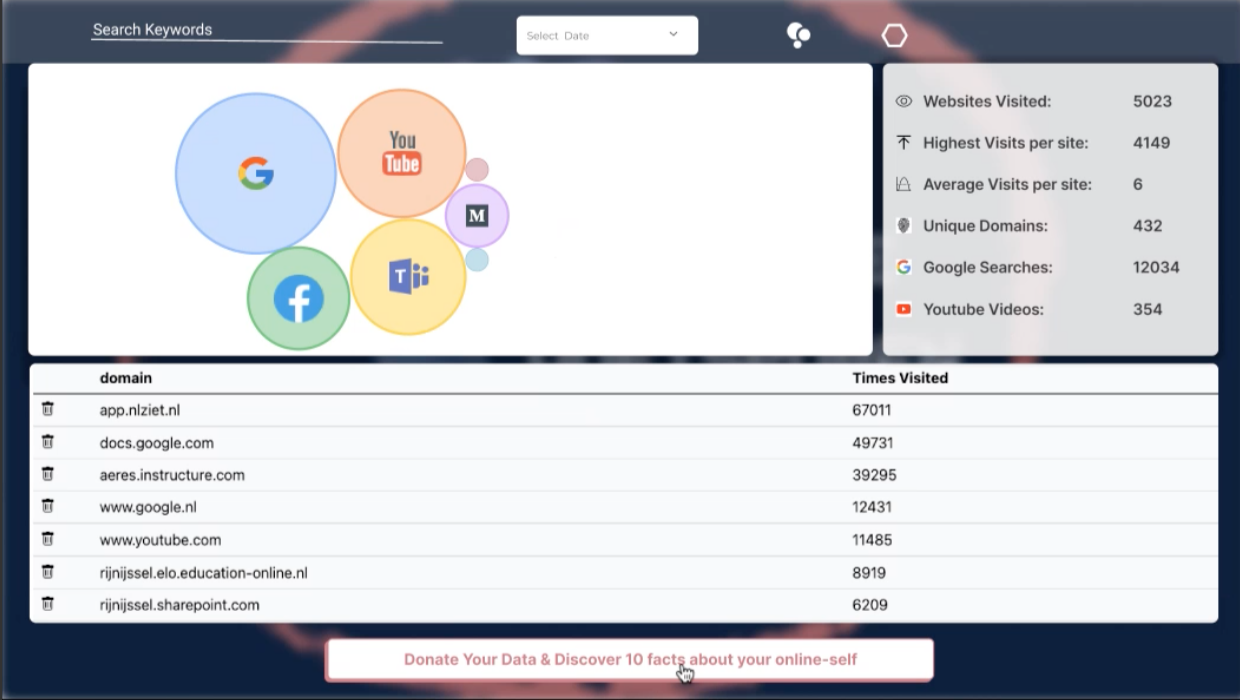Click the aeres.instructure.com domain cell
Viewport: 1240px width, 700px height.
[x=172, y=475]
